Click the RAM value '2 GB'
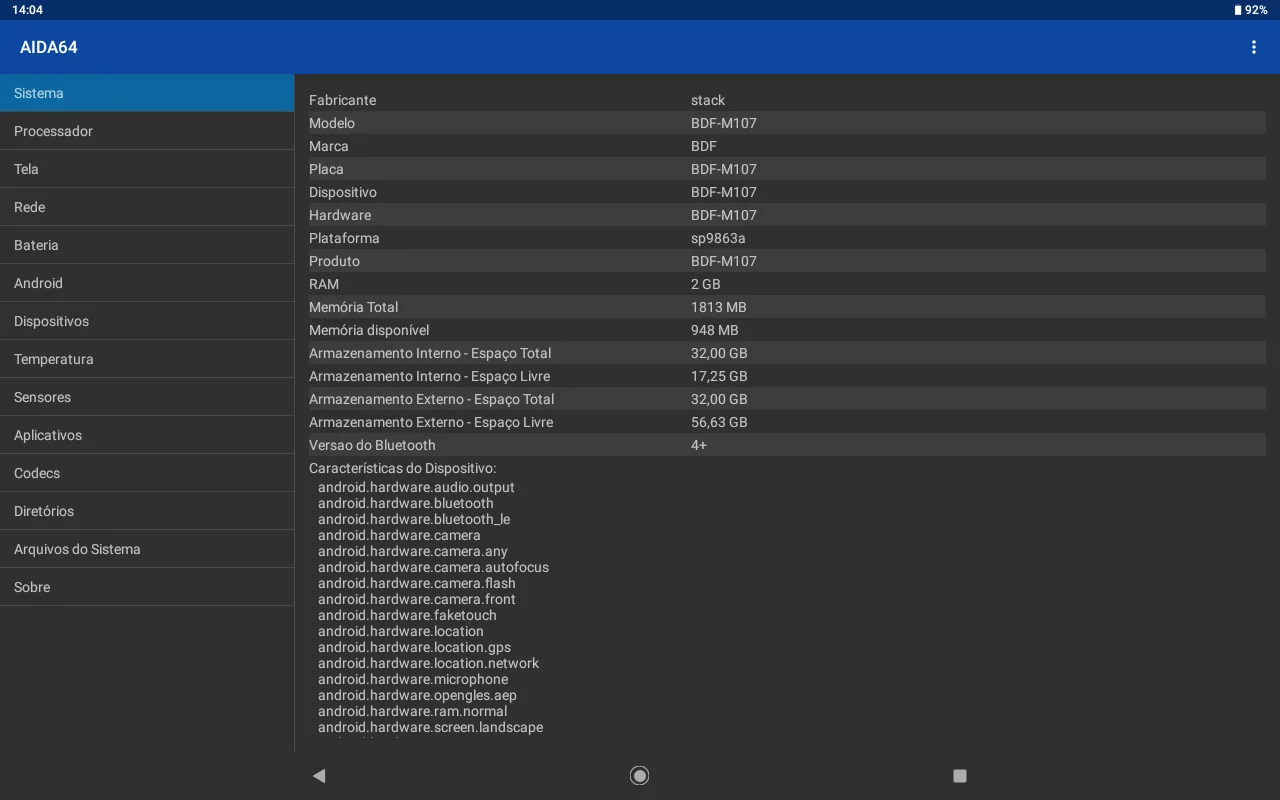 click(706, 284)
